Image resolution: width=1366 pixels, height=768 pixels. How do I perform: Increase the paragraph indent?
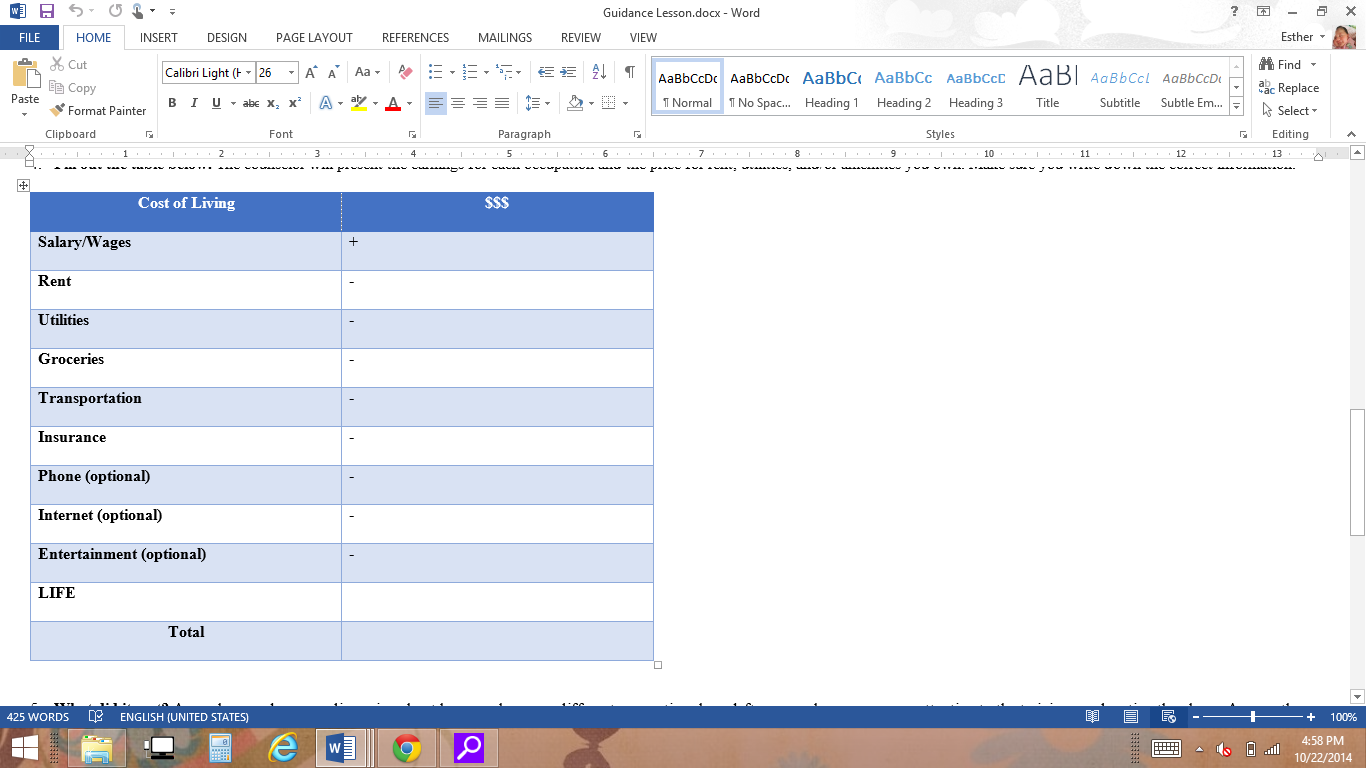click(x=569, y=73)
